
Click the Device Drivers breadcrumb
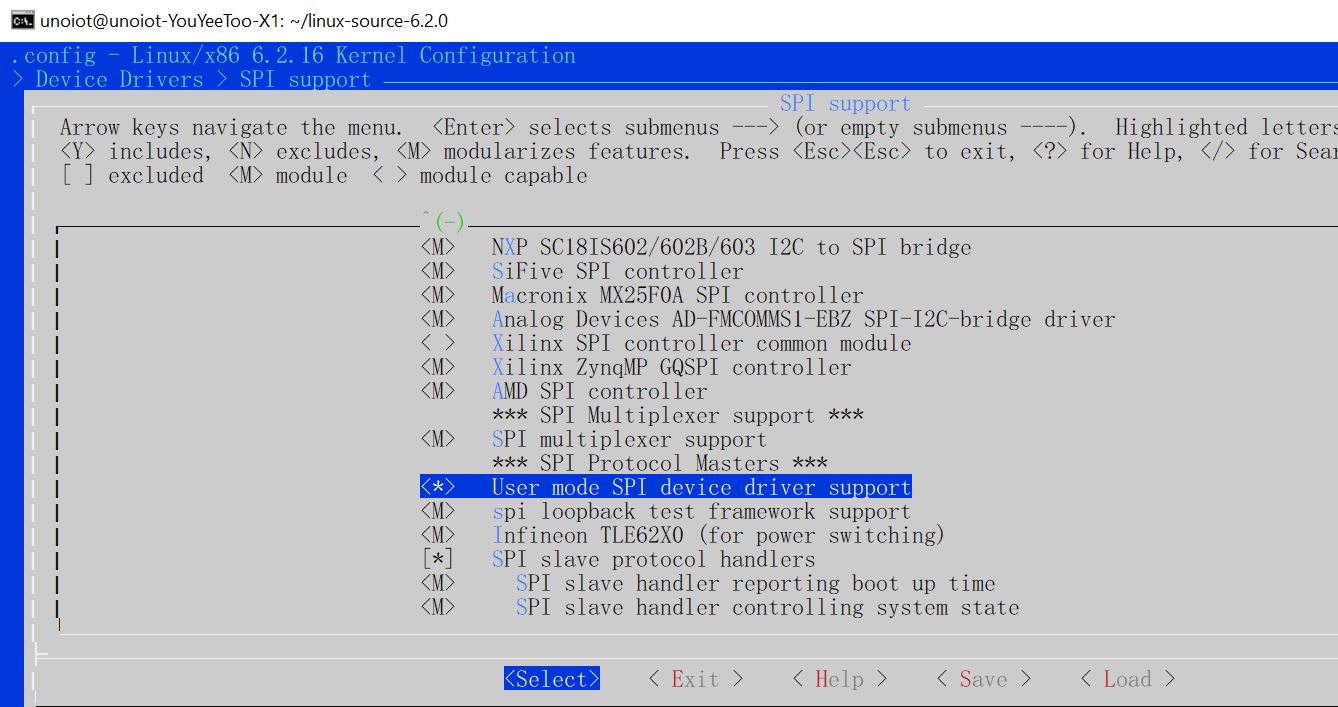coord(120,79)
